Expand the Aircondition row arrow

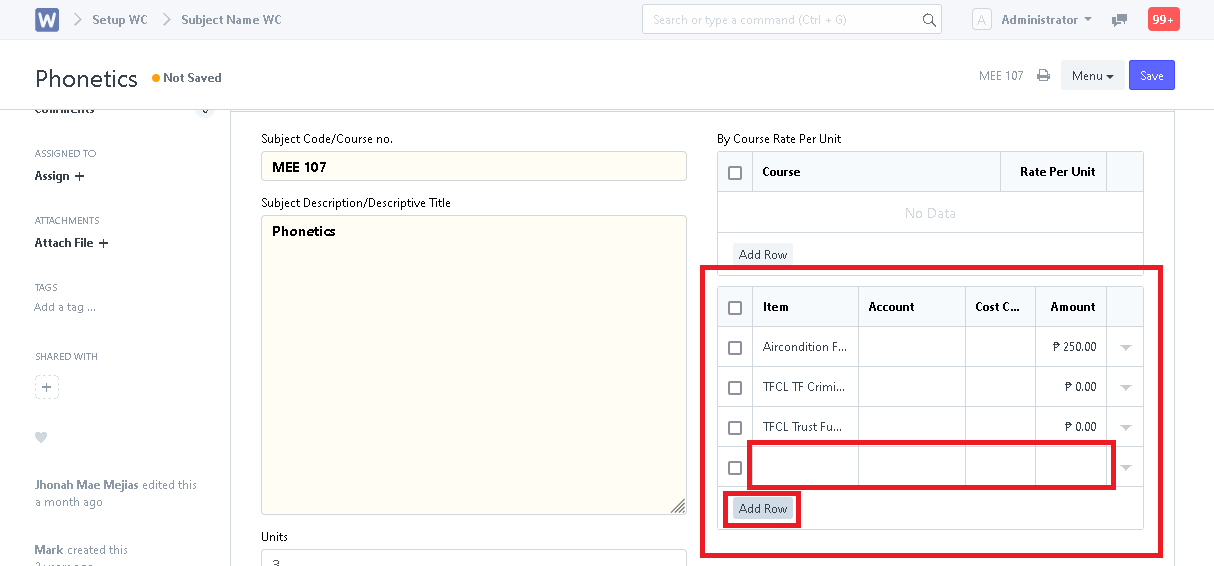tap(1126, 348)
